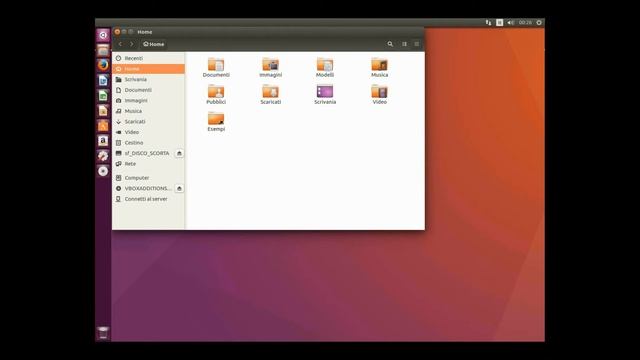
Task: Launch Firefox from the launcher
Action: pyautogui.click(x=103, y=65)
